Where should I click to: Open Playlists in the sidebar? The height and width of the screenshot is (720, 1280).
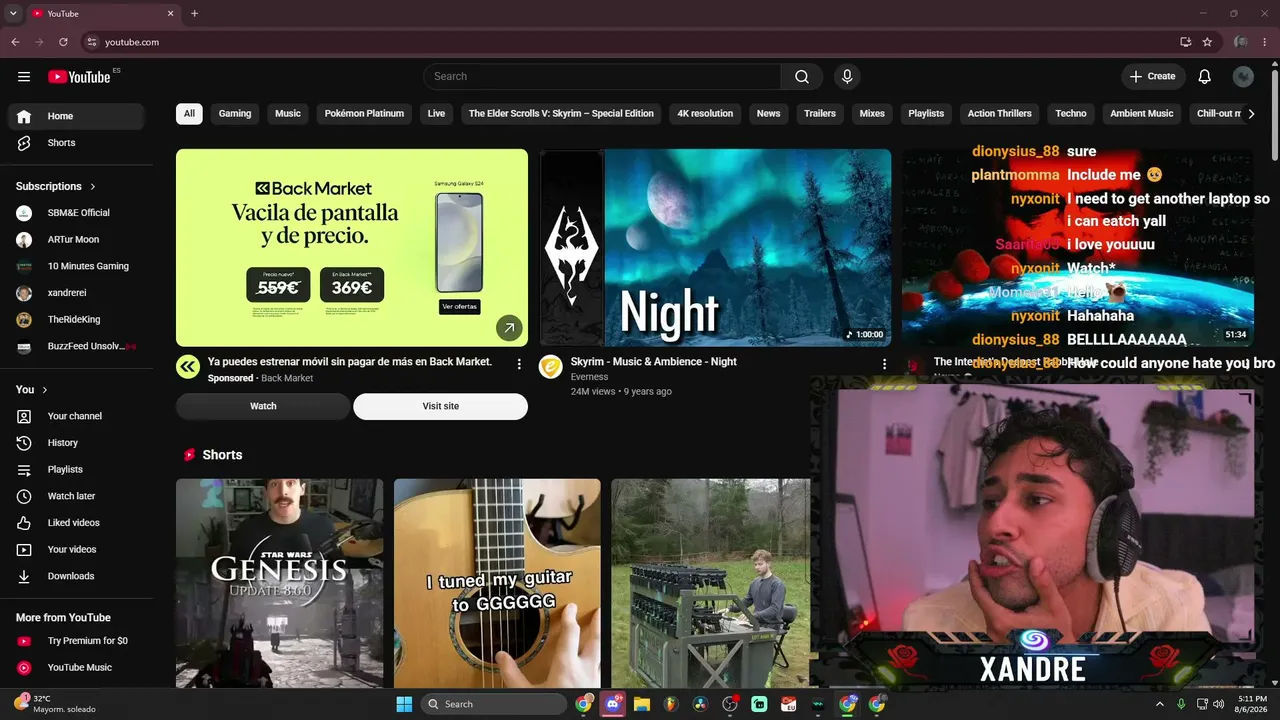pos(76,470)
